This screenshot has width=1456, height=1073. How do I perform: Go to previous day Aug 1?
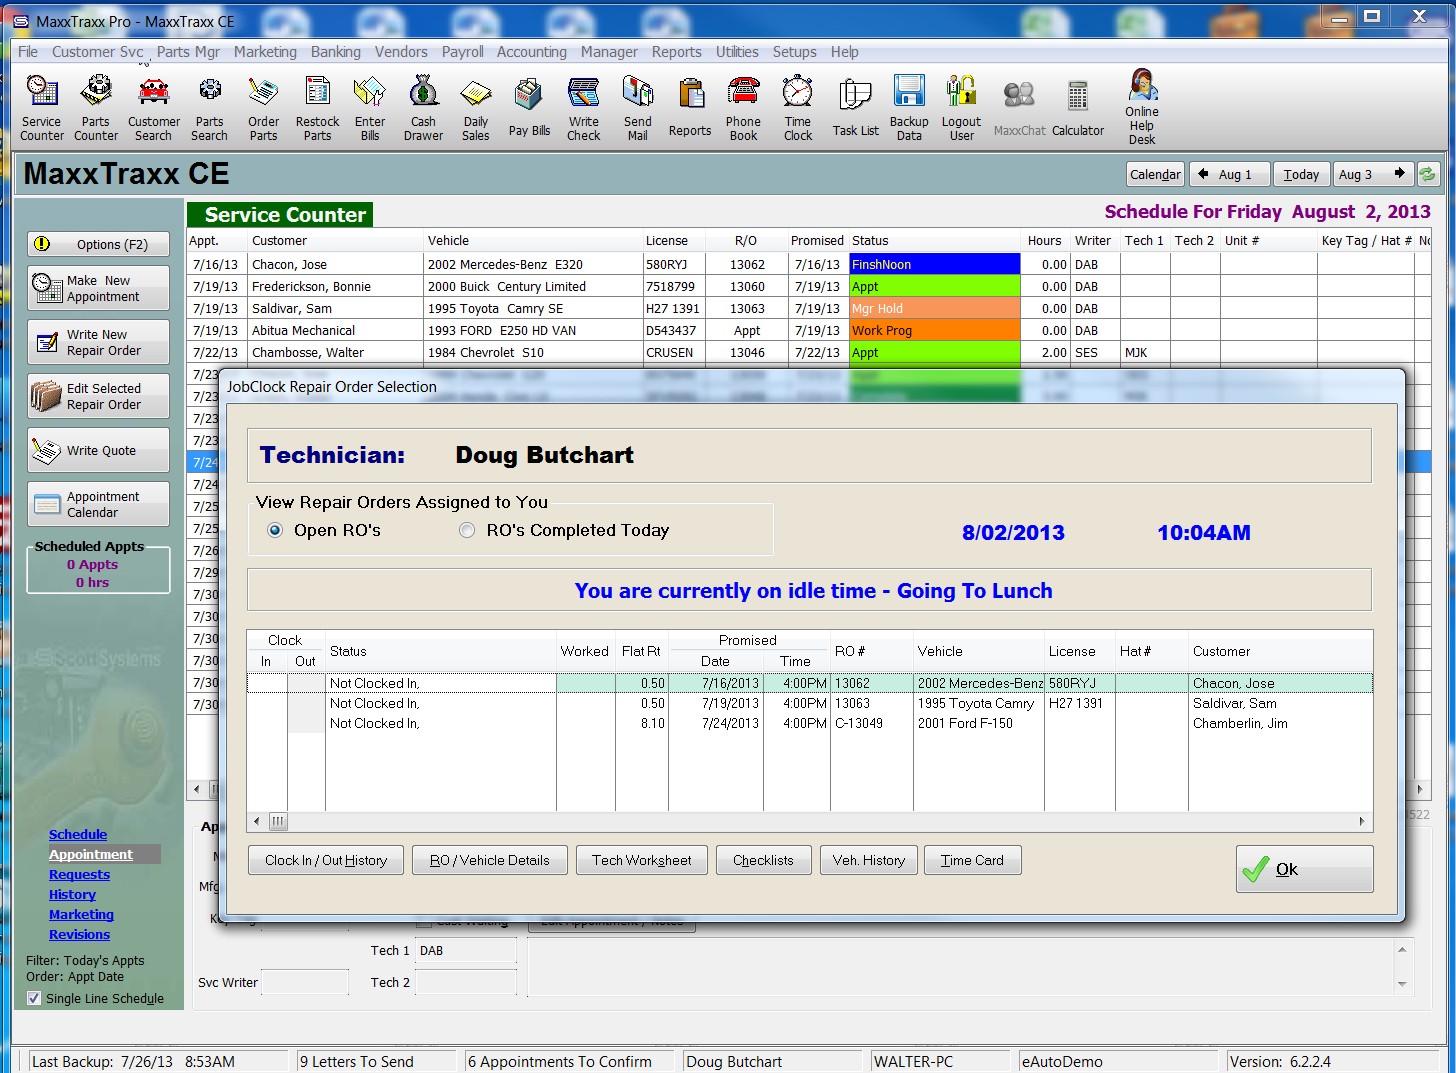click(1230, 174)
